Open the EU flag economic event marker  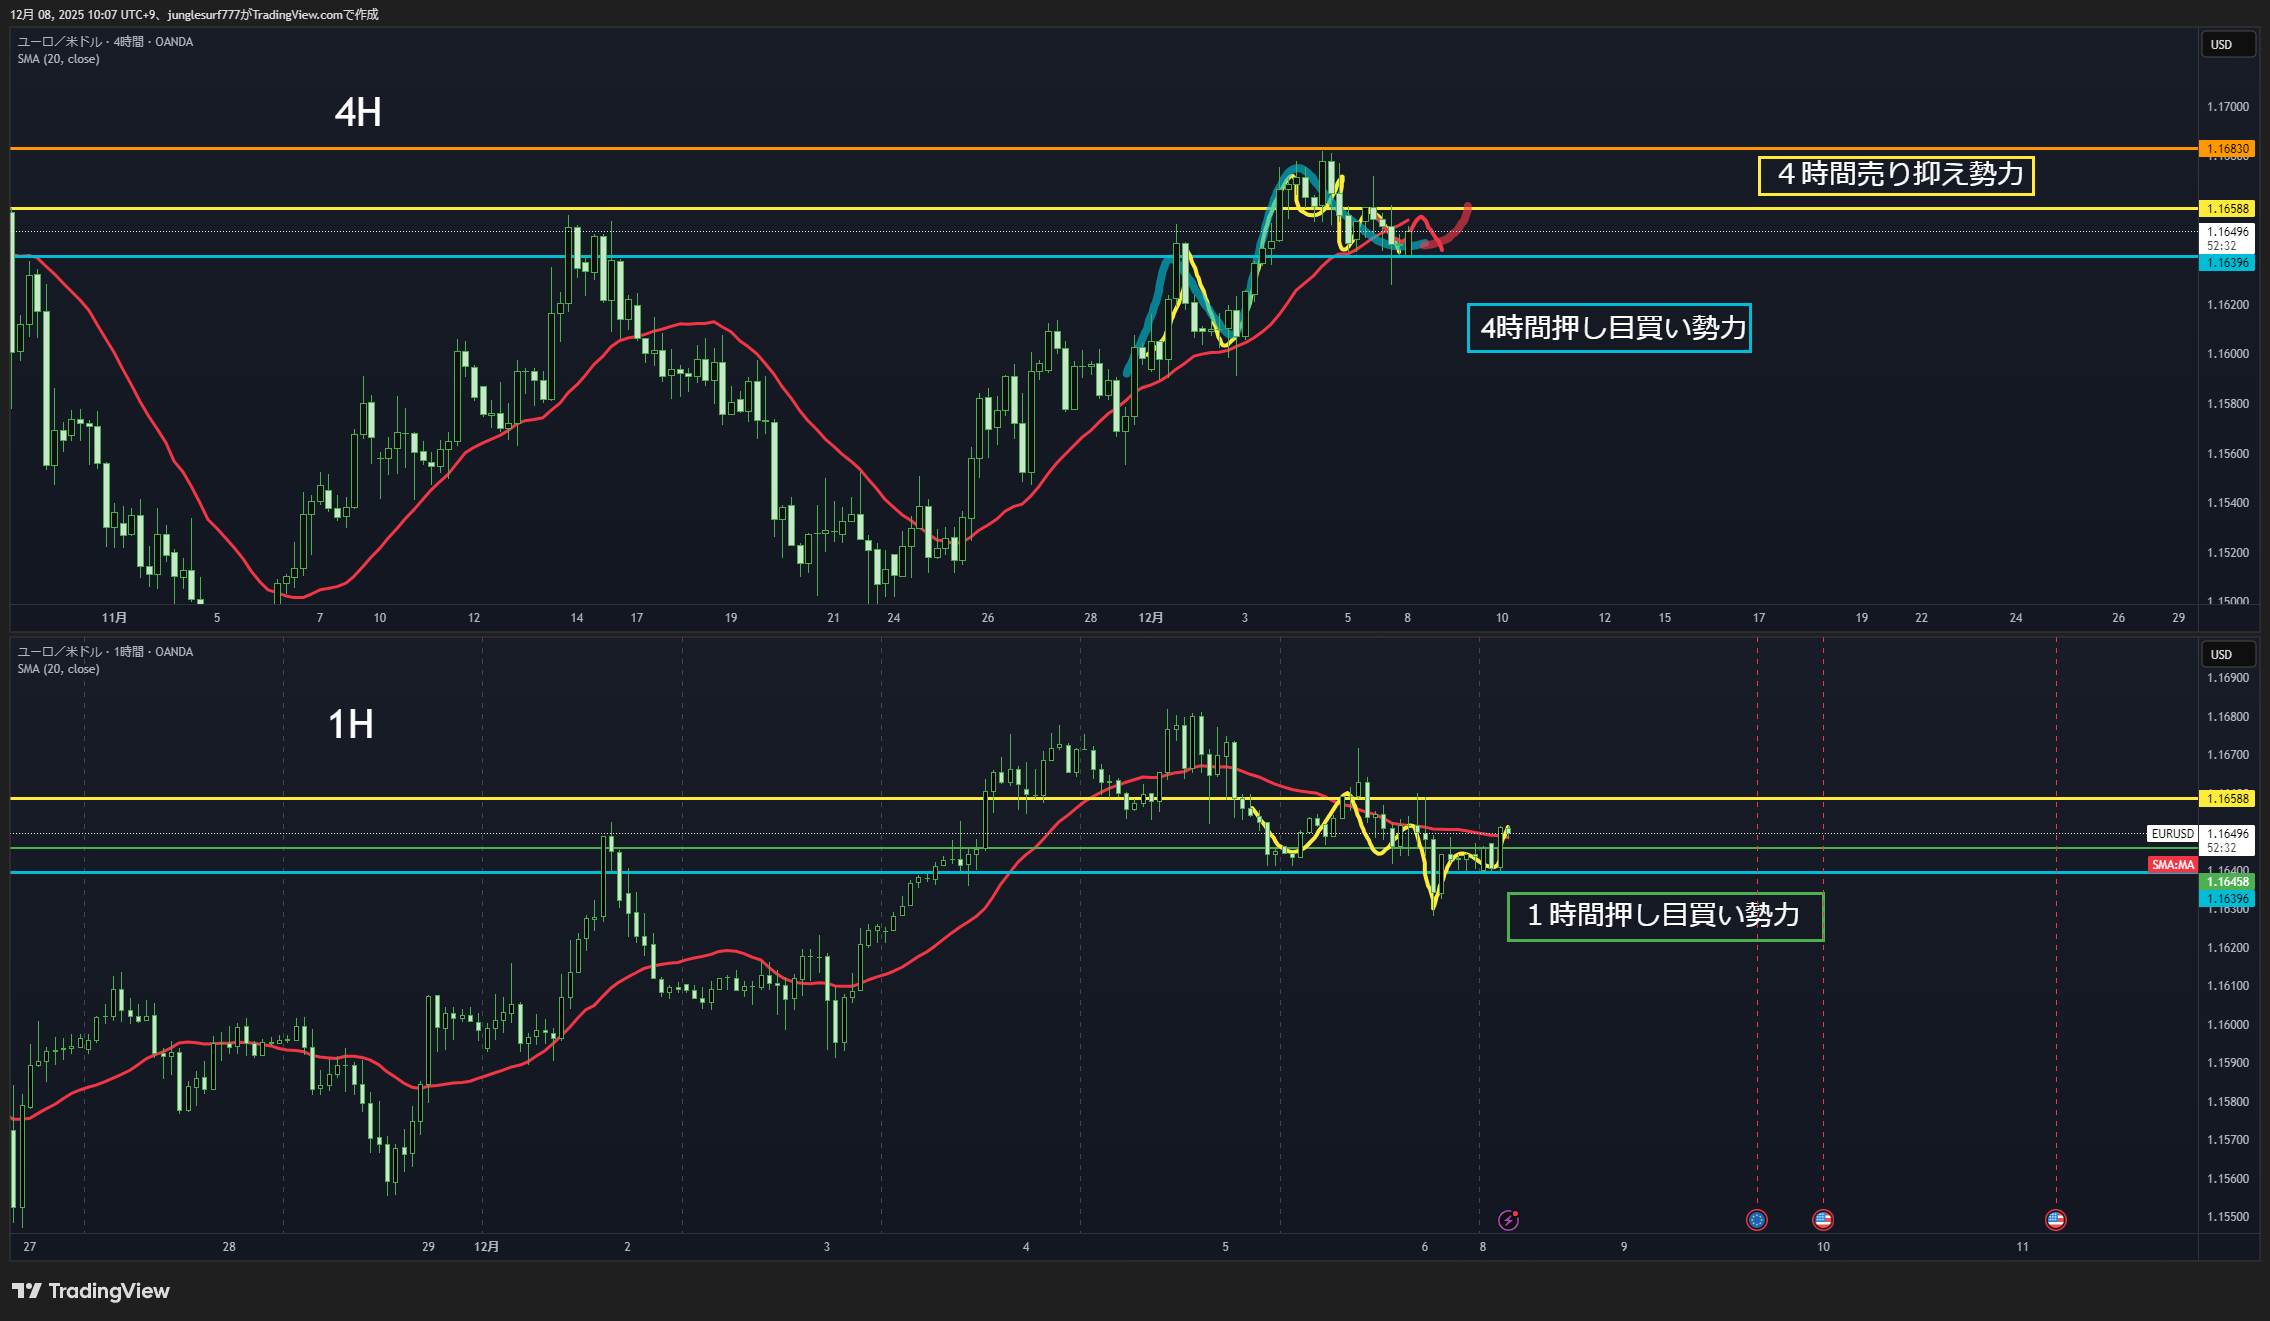pyautogui.click(x=1756, y=1219)
